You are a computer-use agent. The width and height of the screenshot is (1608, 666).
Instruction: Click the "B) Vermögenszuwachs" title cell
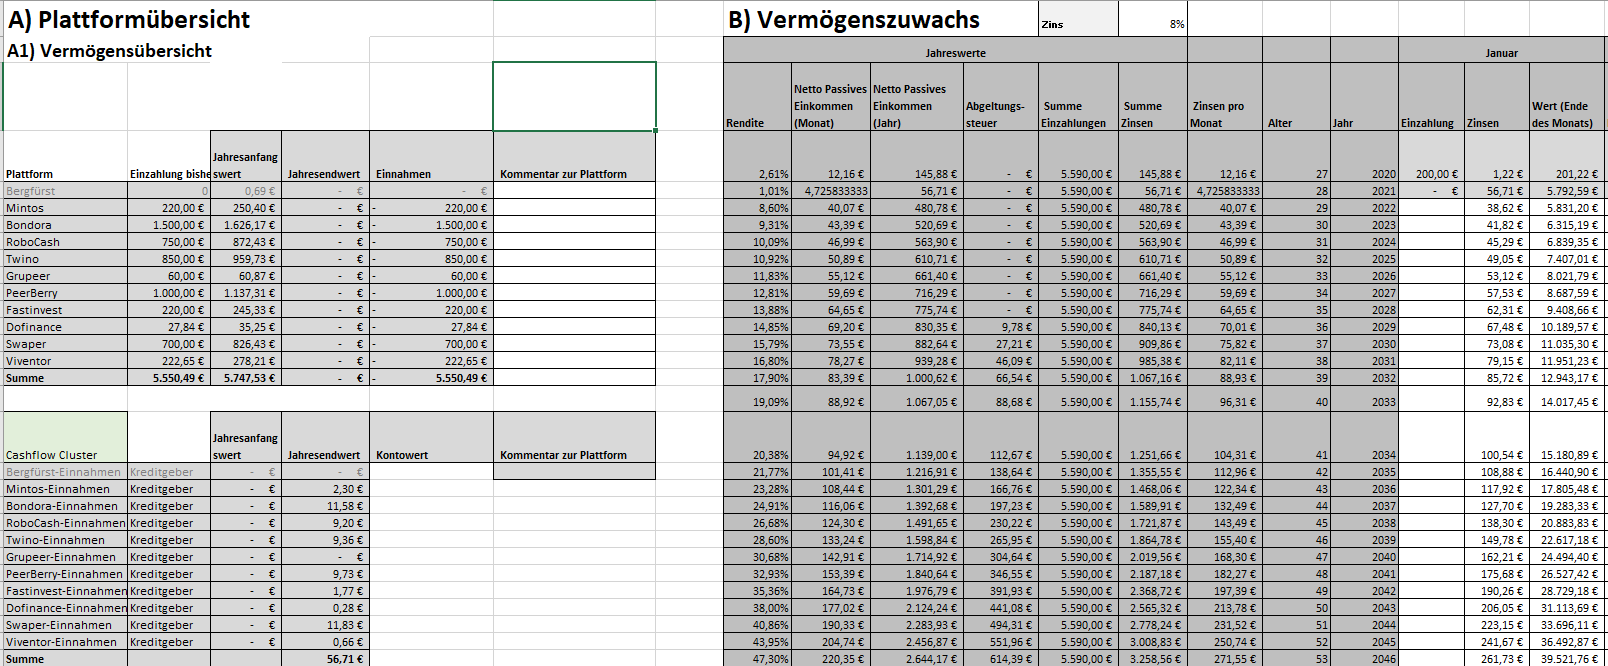(x=853, y=20)
